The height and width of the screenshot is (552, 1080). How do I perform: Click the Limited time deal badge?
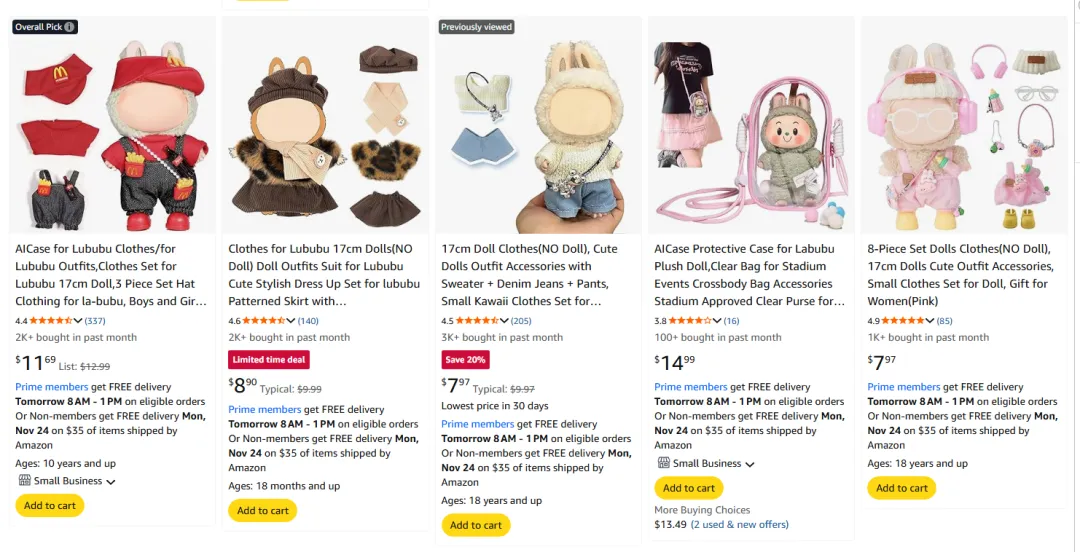pyautogui.click(x=269, y=360)
